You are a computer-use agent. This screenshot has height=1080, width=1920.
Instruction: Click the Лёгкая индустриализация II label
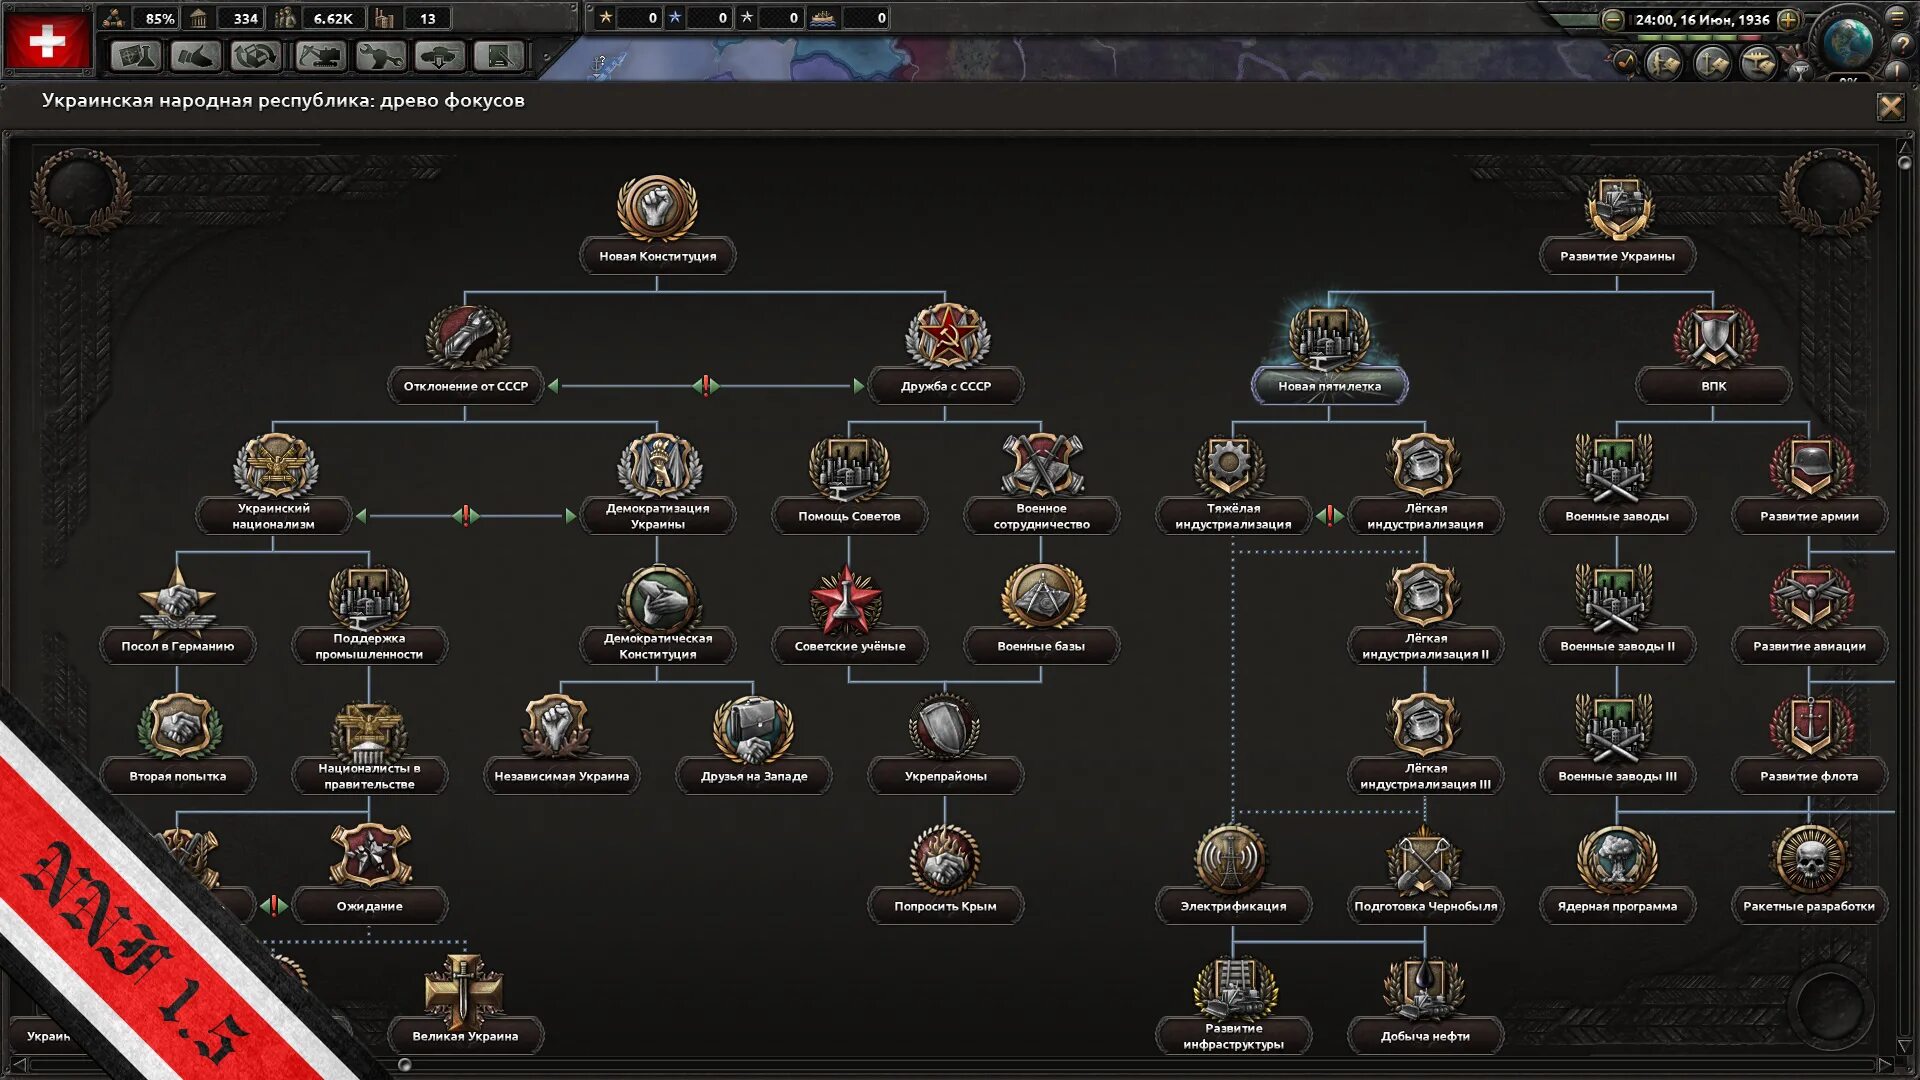[x=1425, y=646]
